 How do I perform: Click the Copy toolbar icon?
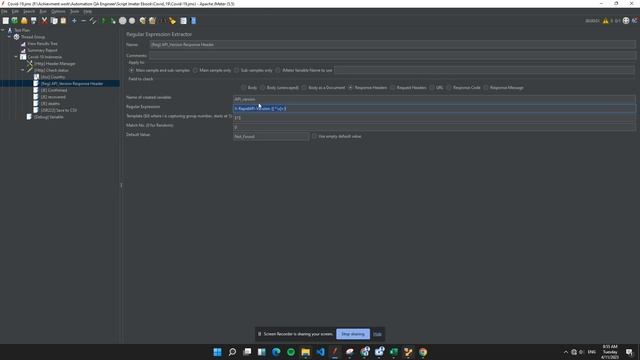(54, 20)
